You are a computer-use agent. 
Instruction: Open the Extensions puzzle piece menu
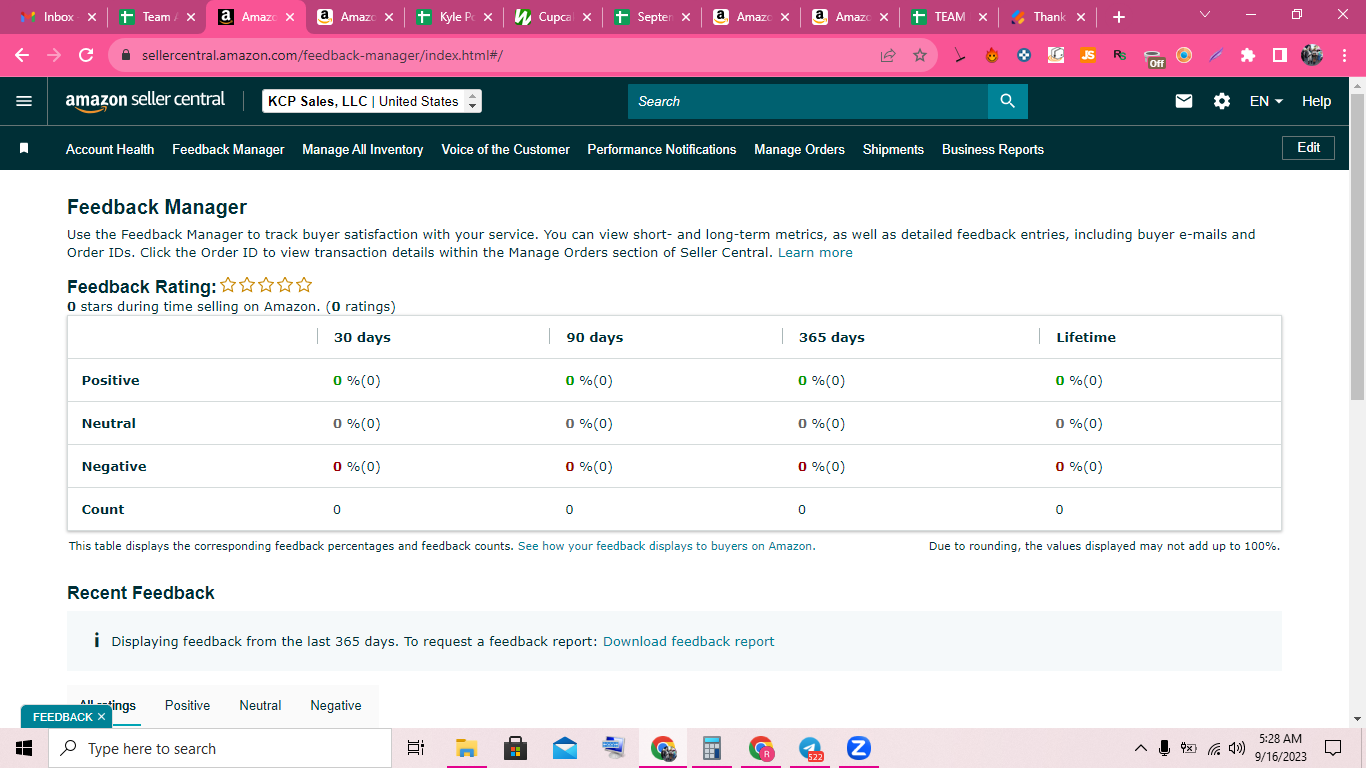(1248, 56)
